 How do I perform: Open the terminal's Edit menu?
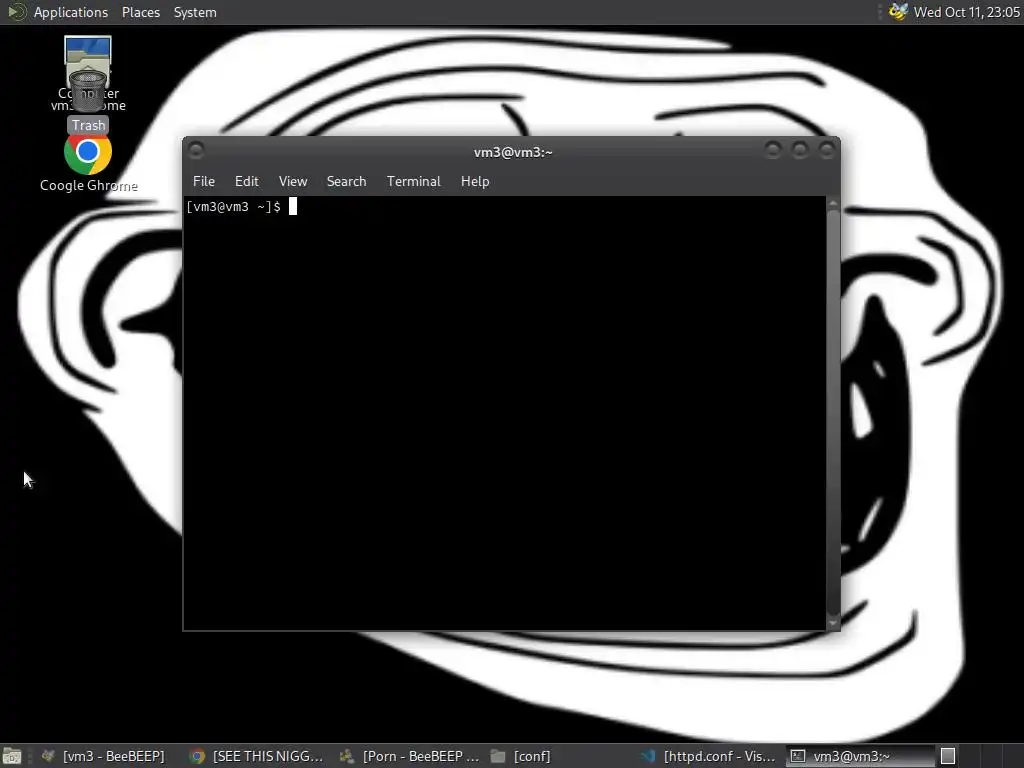pyautogui.click(x=247, y=182)
